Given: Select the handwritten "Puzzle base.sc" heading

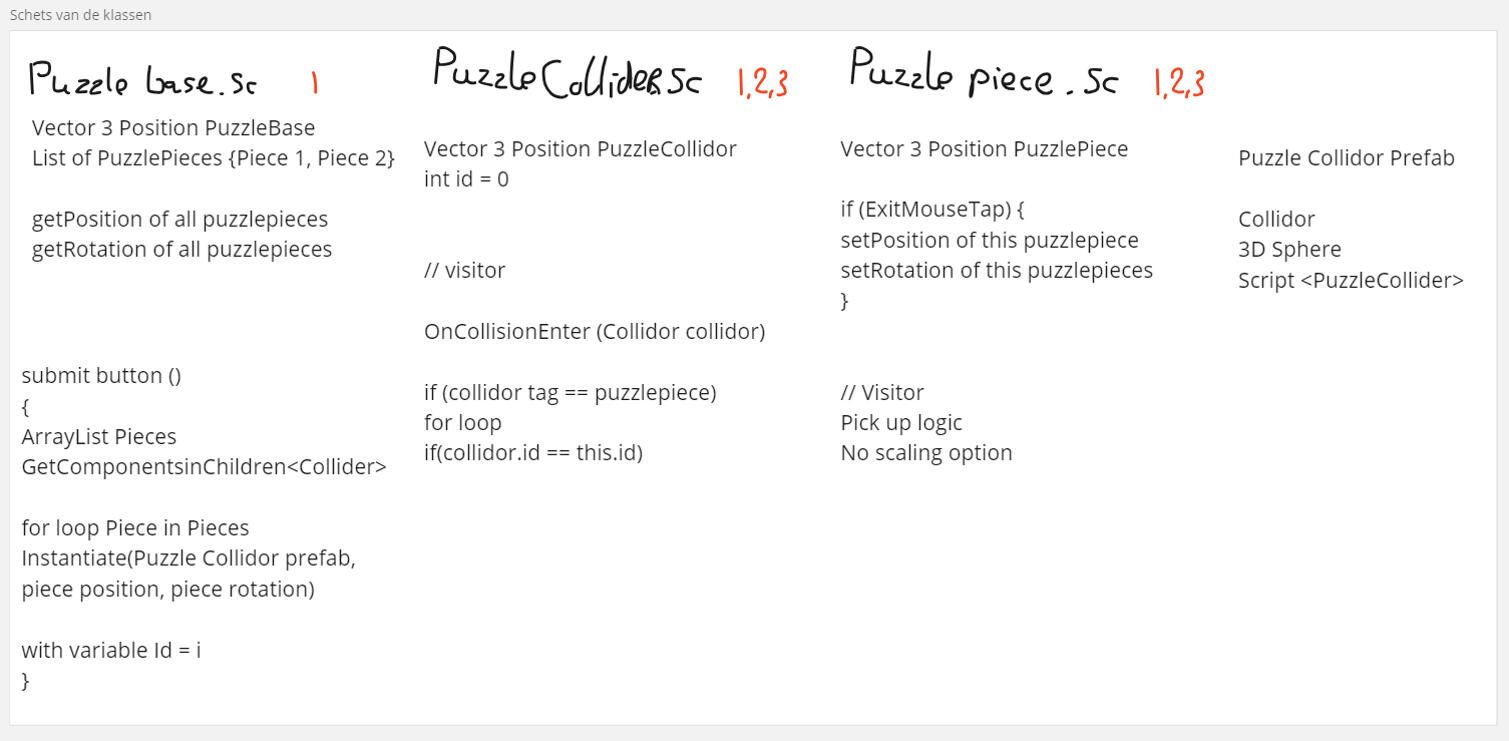Looking at the screenshot, I should pyautogui.click(x=142, y=81).
